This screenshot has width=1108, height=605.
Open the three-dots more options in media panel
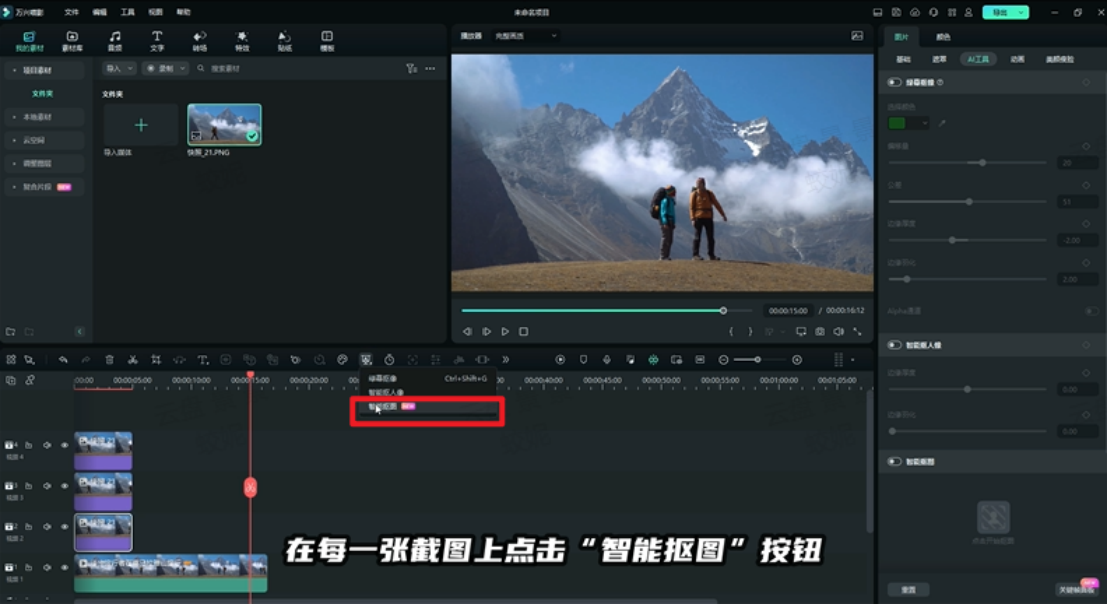coord(430,69)
